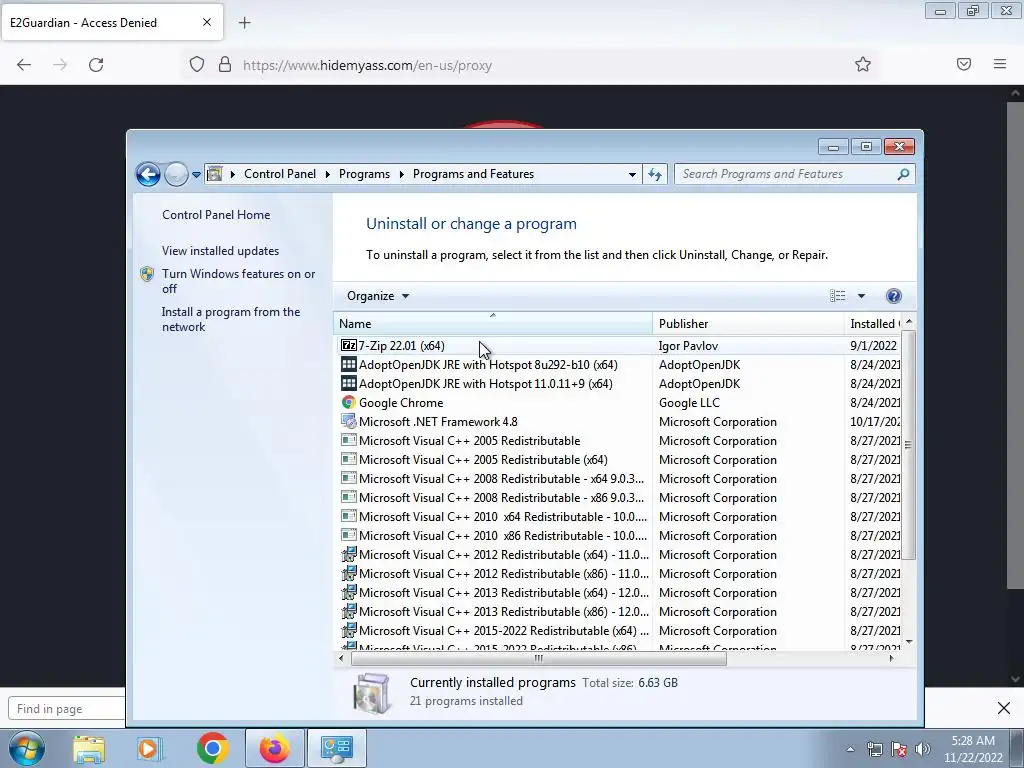Open the help question mark icon
Viewport: 1024px width, 768px height.
[x=893, y=296]
